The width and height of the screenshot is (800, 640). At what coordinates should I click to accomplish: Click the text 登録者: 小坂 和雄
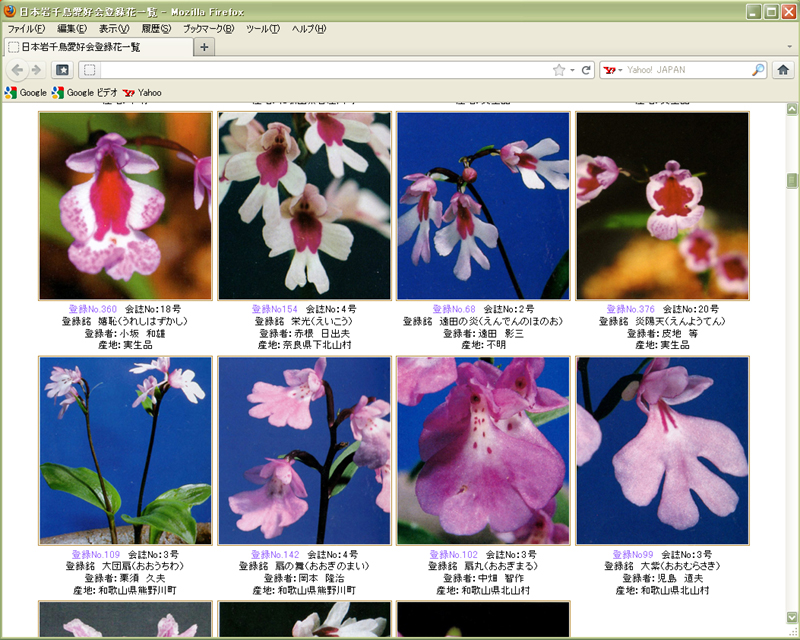point(125,333)
